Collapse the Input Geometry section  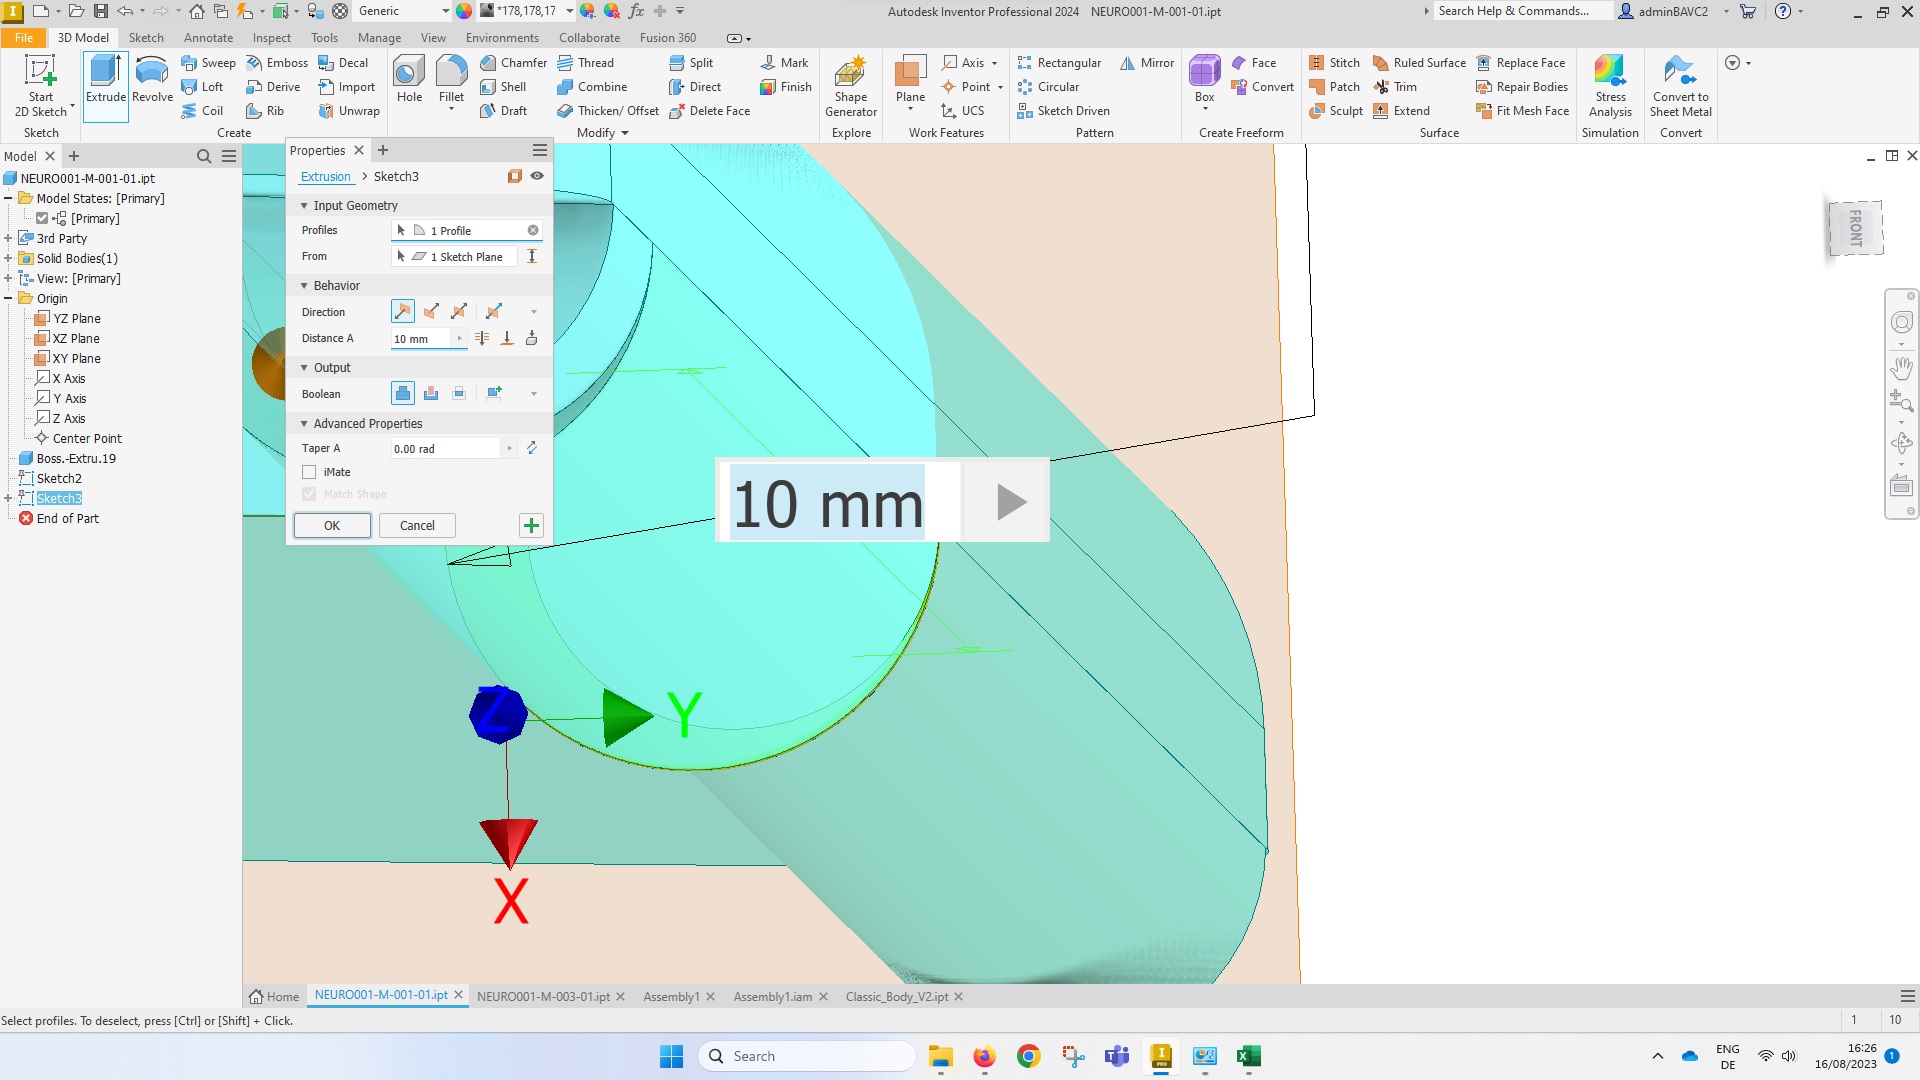pos(305,205)
